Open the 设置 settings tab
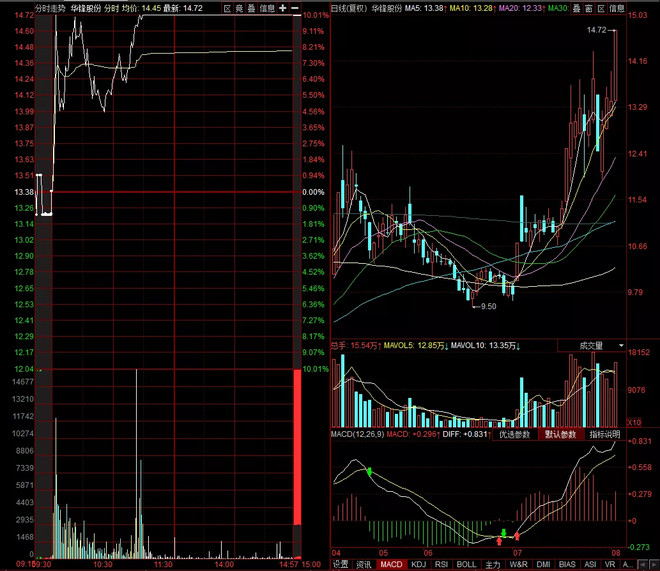Viewport: 660px width, 571px height. pos(341,564)
